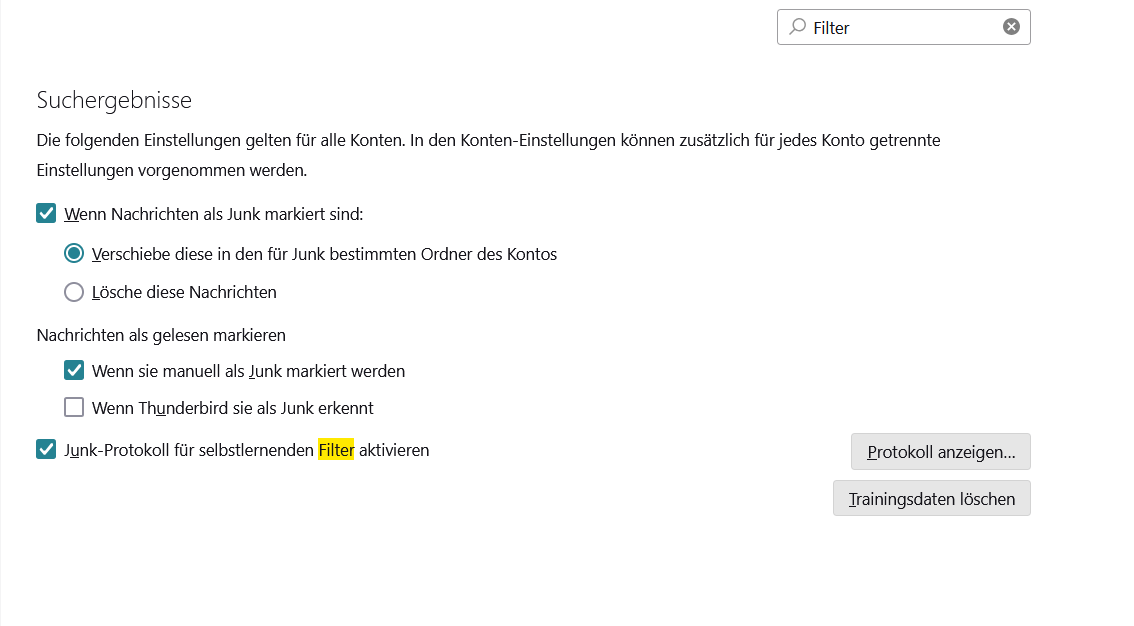1134x626 pixels.
Task: Focus the Filter search input field
Action: (x=900, y=28)
